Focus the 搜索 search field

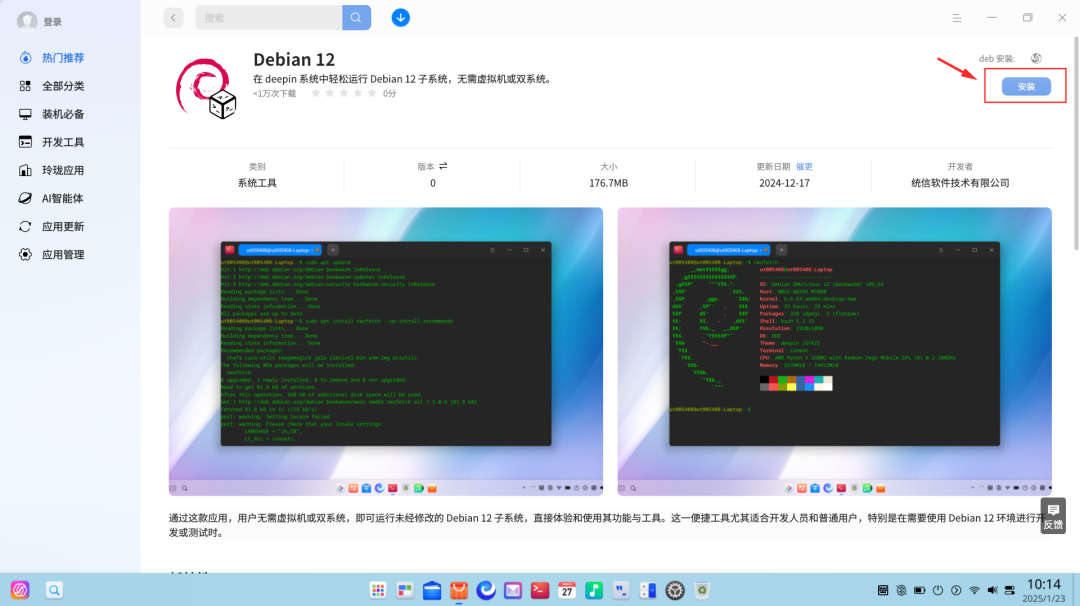[269, 18]
